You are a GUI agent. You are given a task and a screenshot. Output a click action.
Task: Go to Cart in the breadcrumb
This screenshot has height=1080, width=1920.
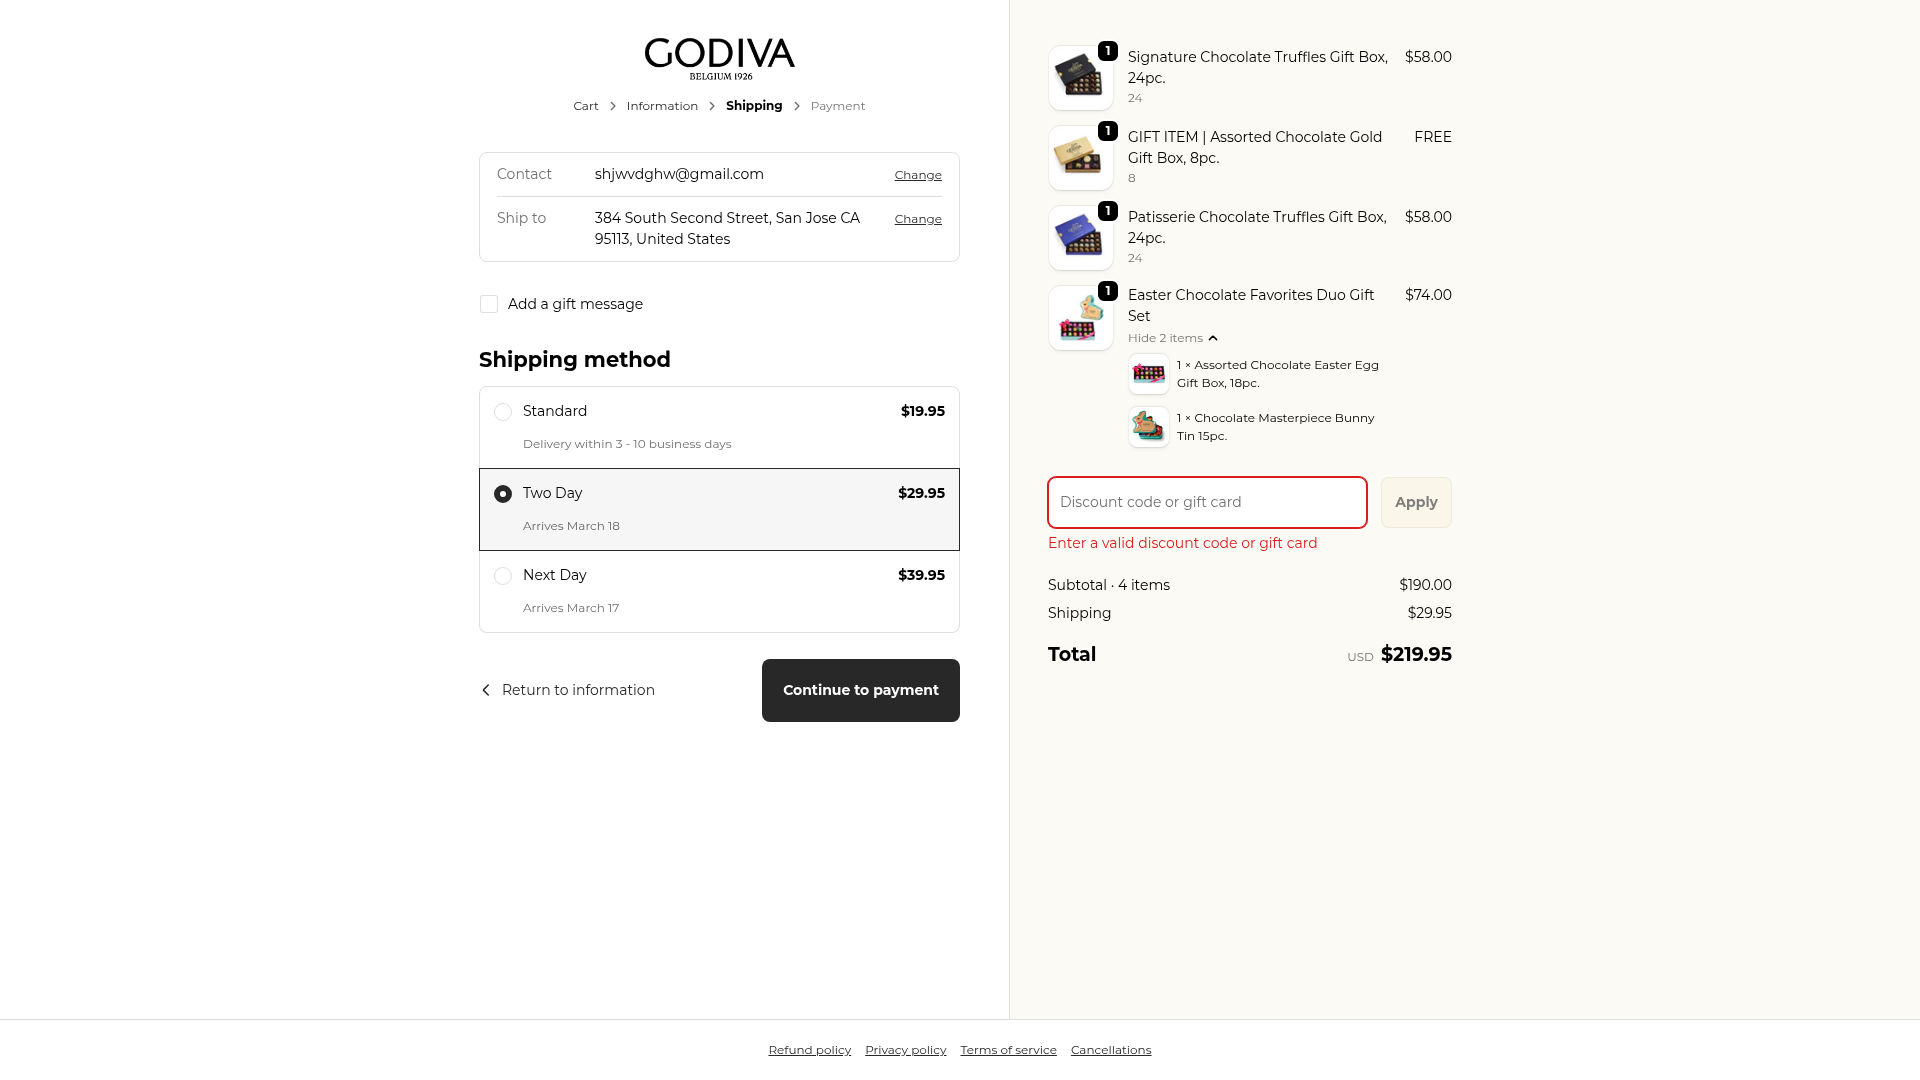(x=586, y=106)
